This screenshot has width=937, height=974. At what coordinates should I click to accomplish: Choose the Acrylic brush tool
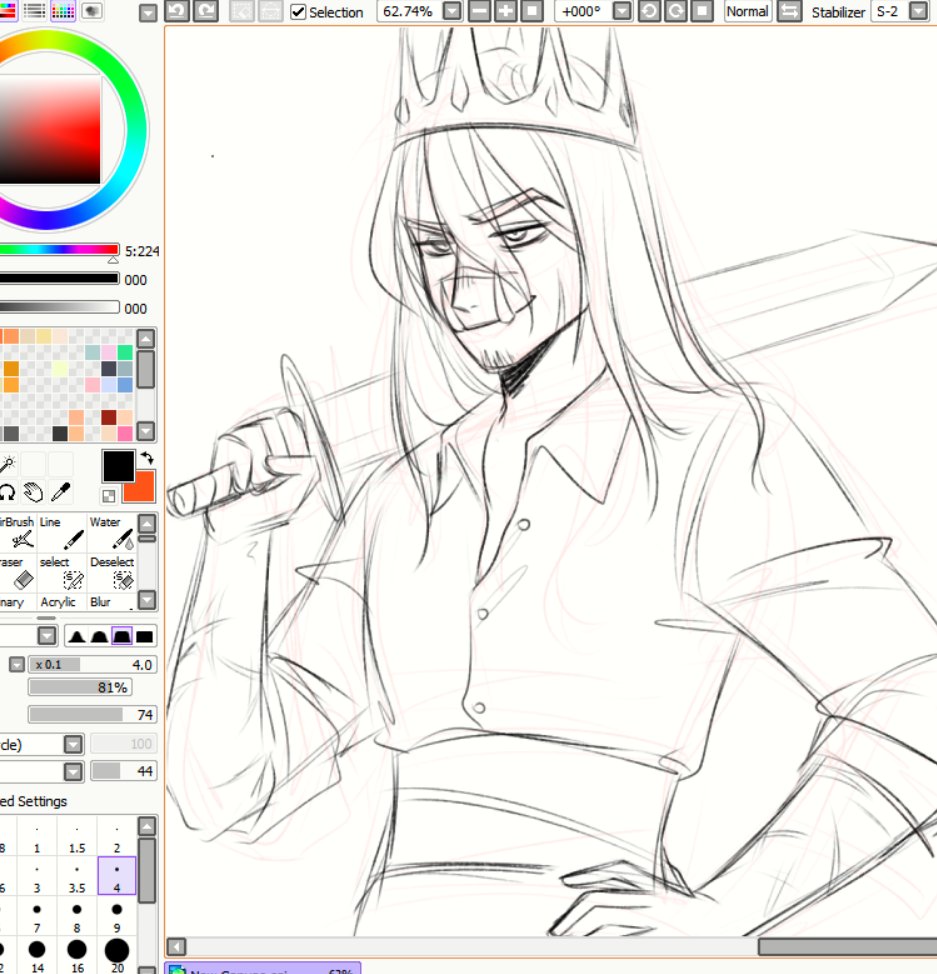(x=62, y=602)
